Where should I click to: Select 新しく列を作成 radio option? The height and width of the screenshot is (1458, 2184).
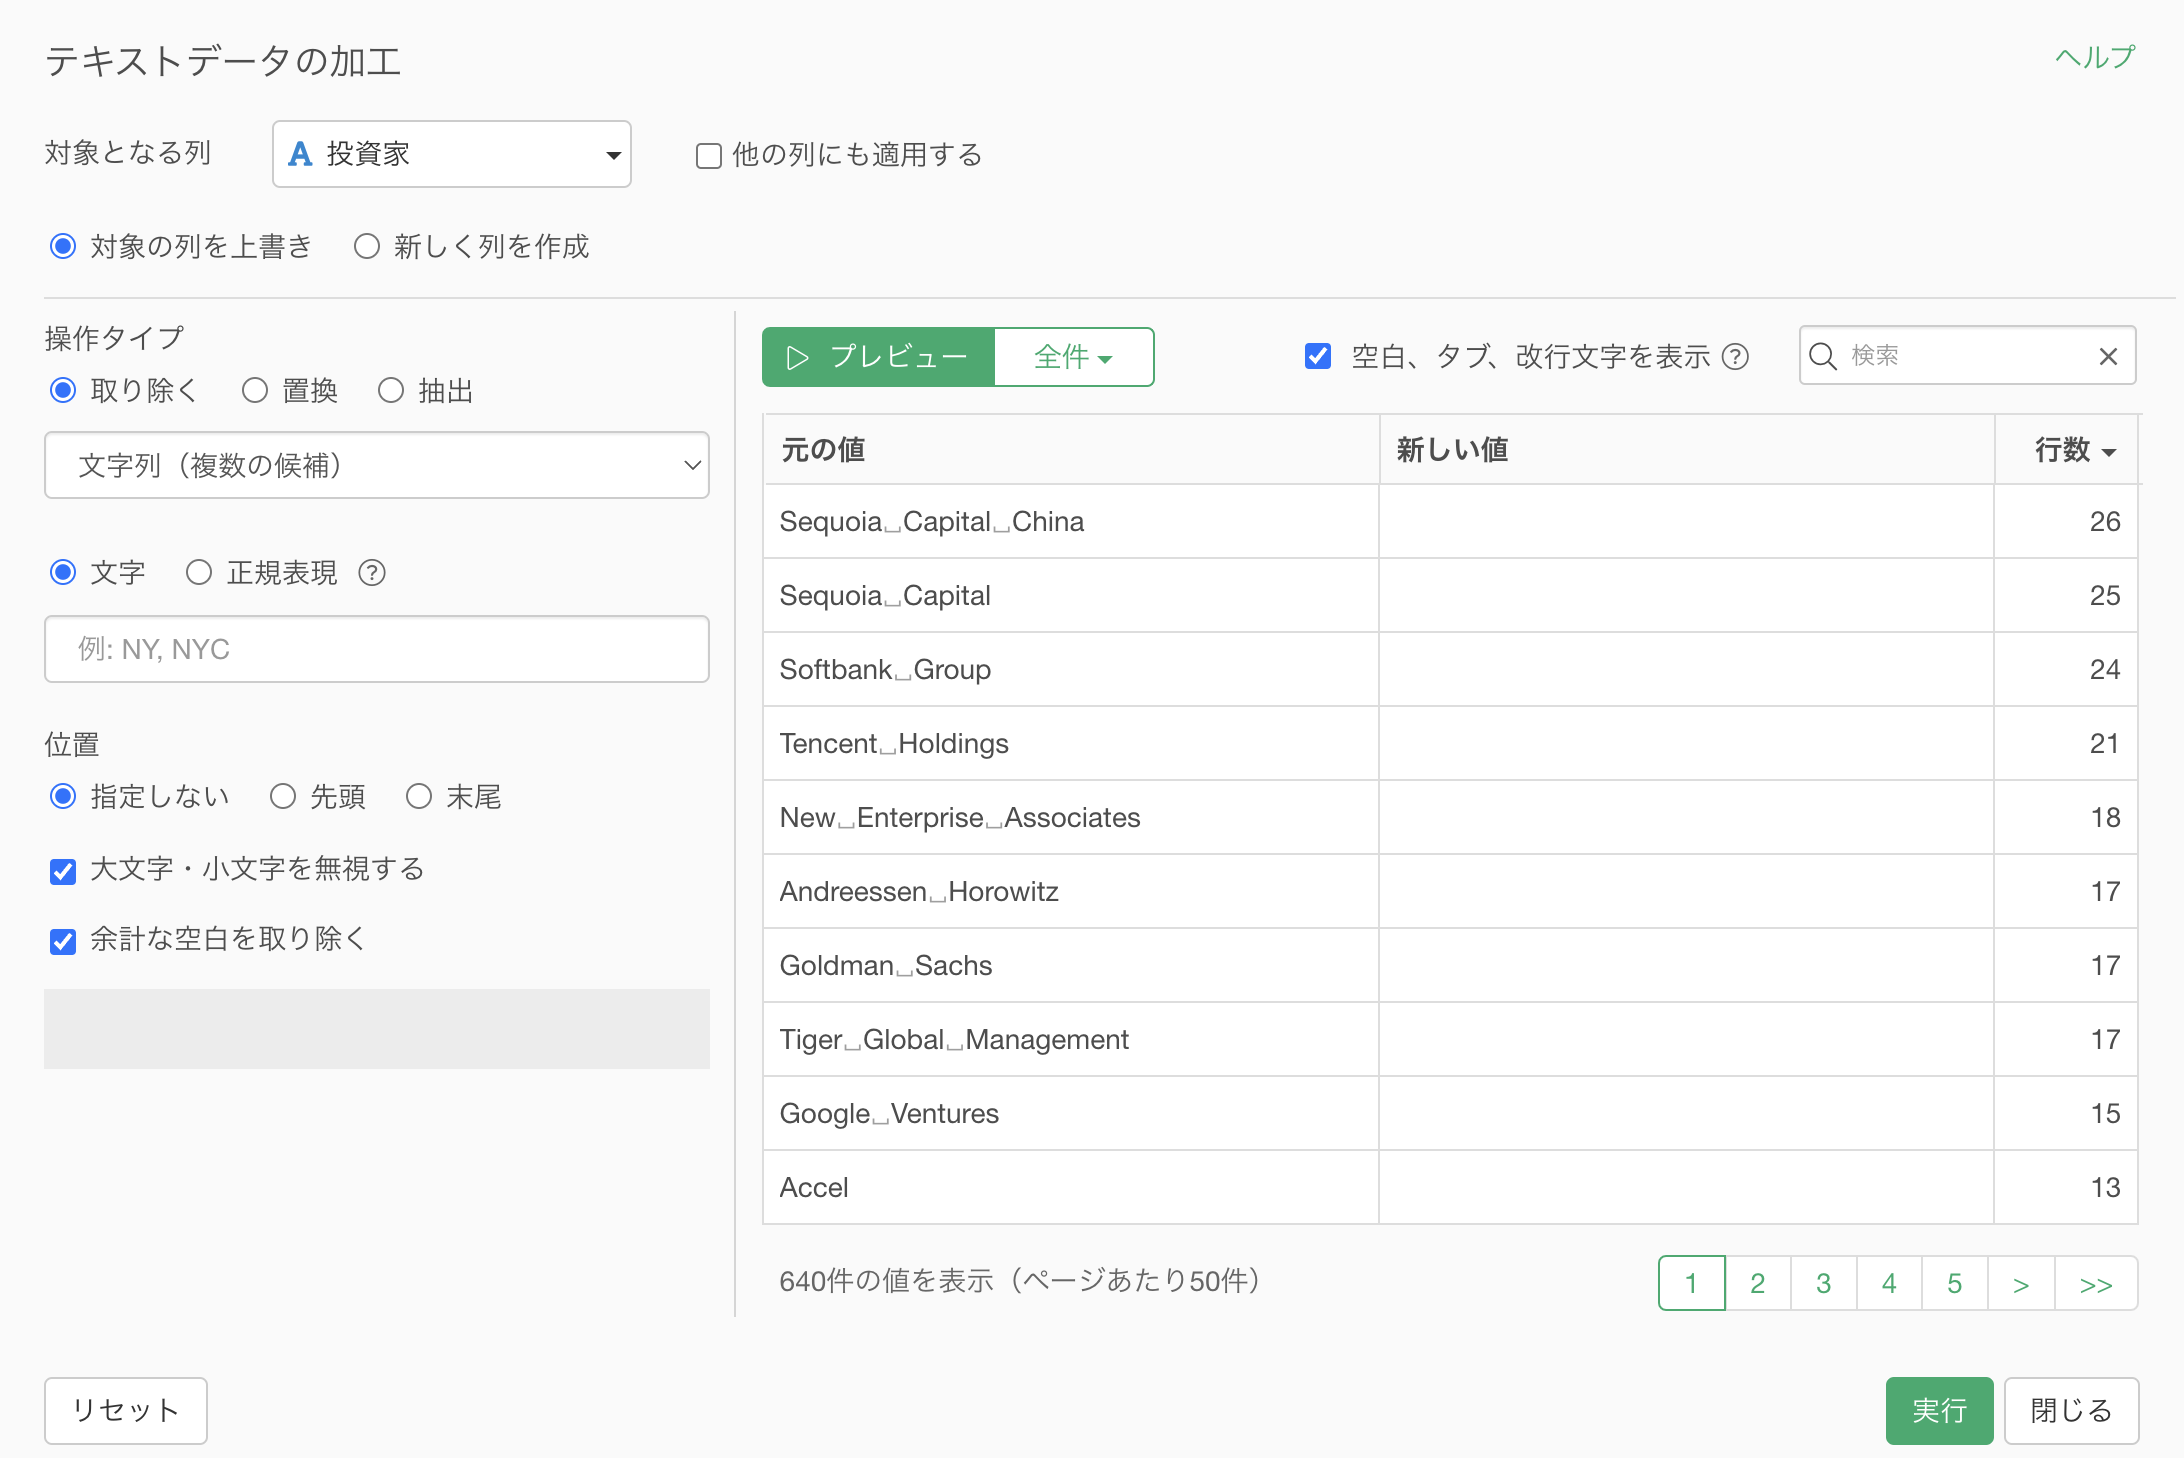coord(367,246)
